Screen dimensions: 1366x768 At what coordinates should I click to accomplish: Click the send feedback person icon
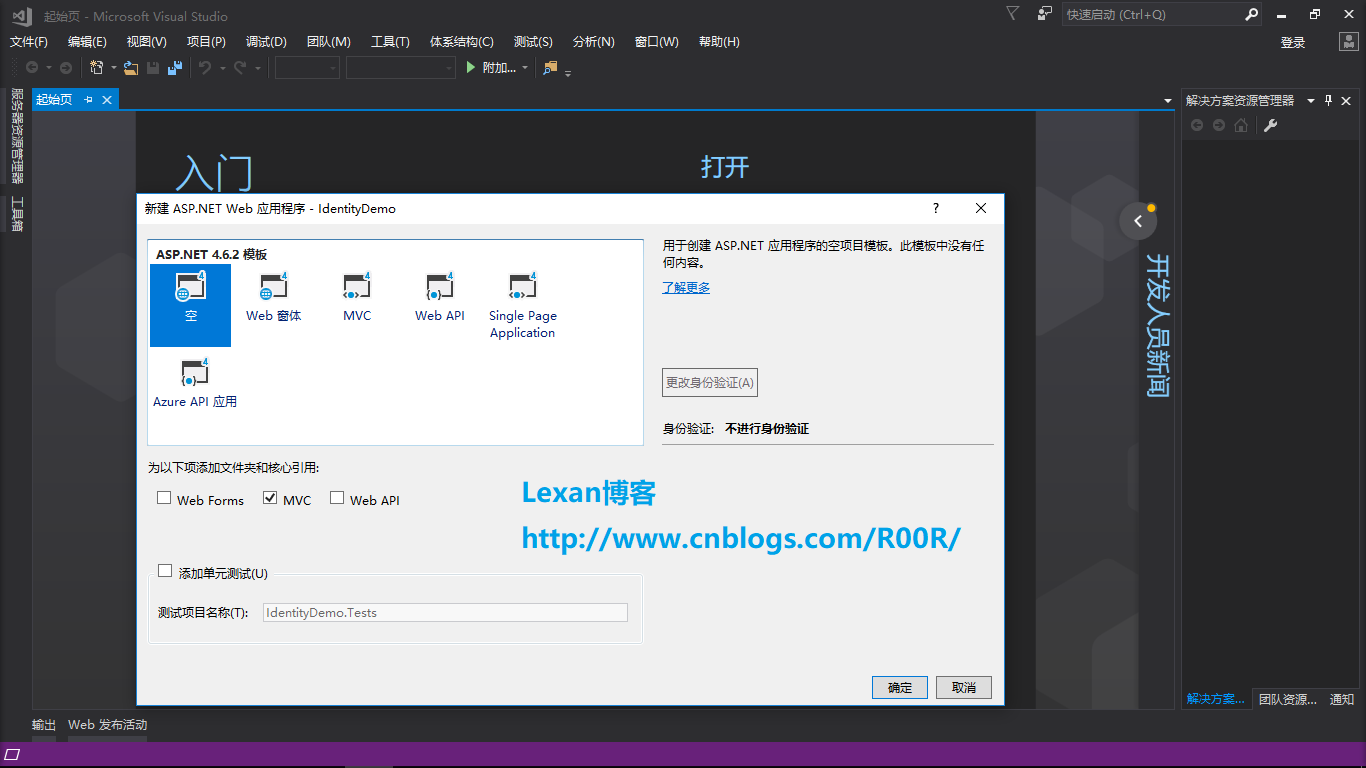1045,14
